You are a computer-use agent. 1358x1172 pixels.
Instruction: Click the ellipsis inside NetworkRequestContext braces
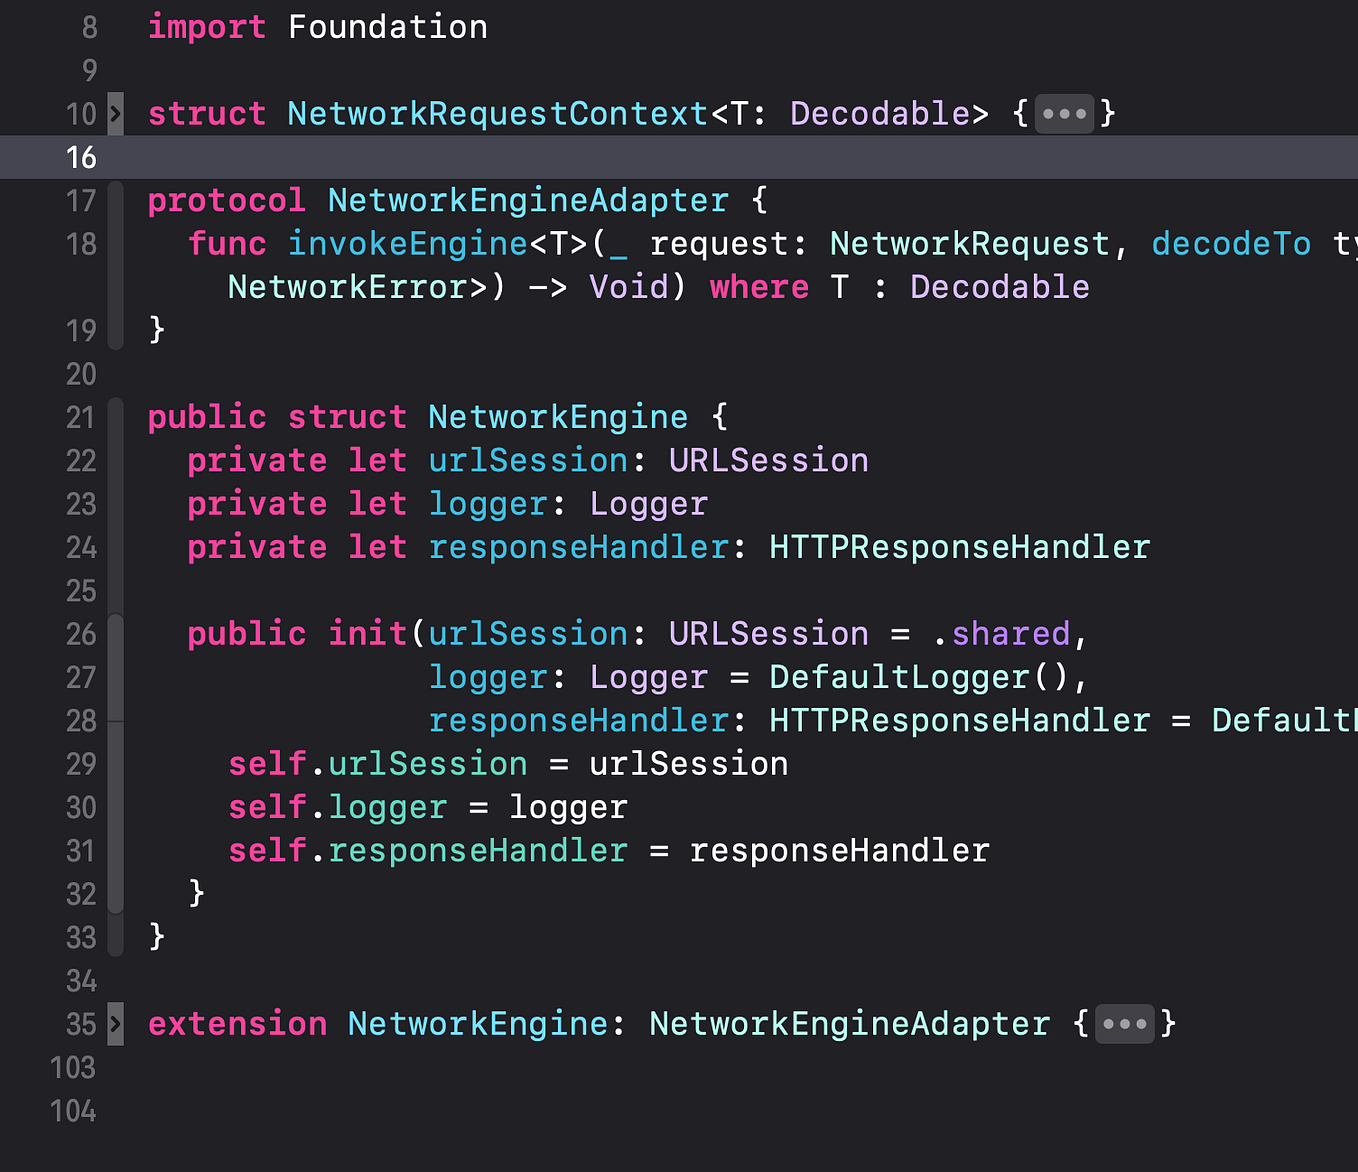(x=1064, y=113)
